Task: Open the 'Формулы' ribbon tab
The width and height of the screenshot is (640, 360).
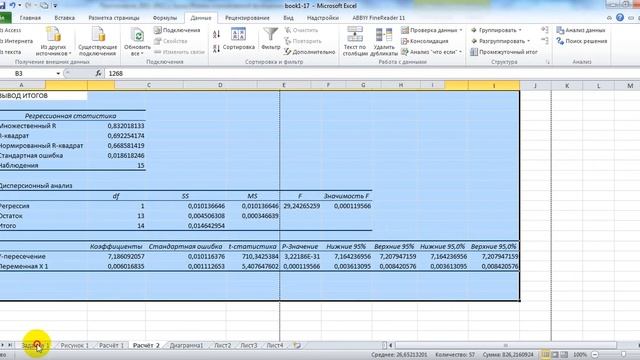Action: click(x=165, y=18)
